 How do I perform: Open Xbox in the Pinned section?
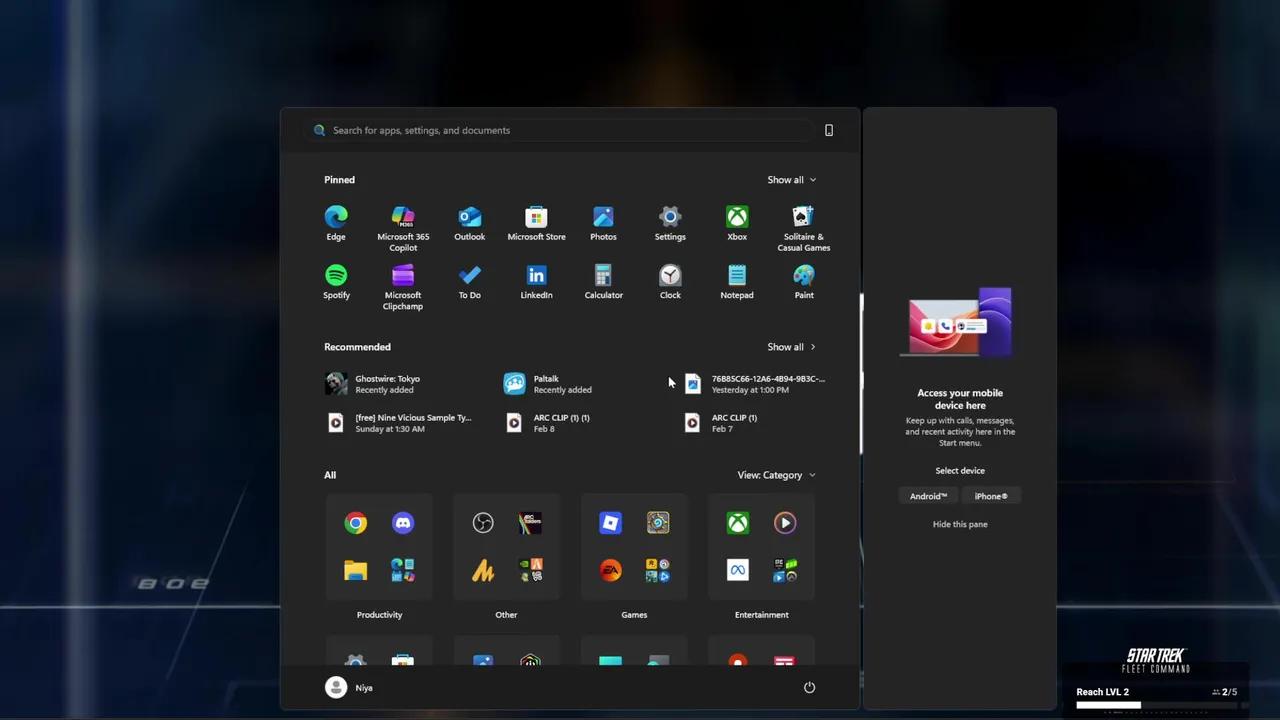(737, 224)
